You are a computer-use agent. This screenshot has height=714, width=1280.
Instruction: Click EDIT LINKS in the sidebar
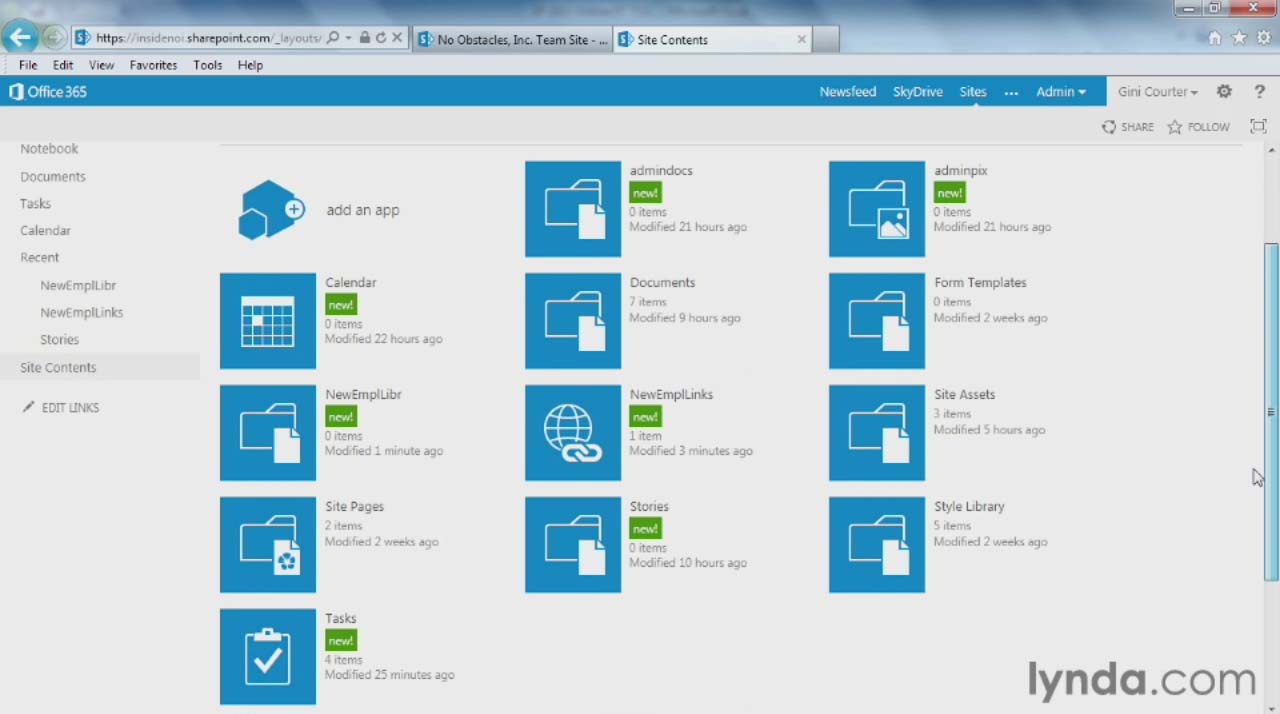(70, 408)
